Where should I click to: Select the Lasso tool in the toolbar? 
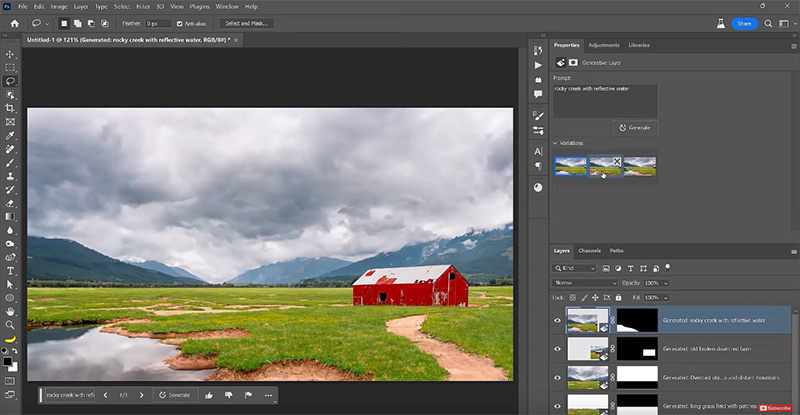10,81
